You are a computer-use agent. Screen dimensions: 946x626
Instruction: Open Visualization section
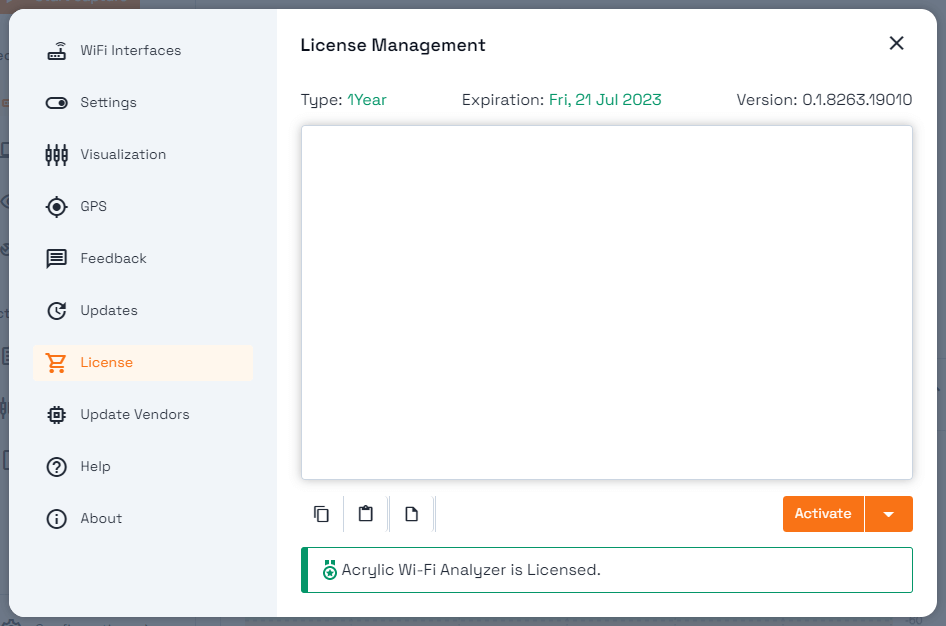point(143,155)
